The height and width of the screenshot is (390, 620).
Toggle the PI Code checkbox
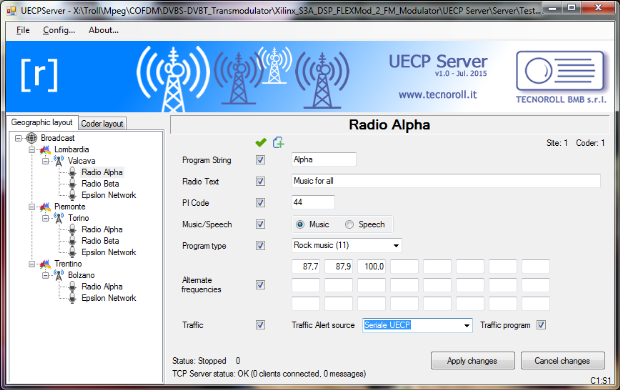click(x=260, y=203)
